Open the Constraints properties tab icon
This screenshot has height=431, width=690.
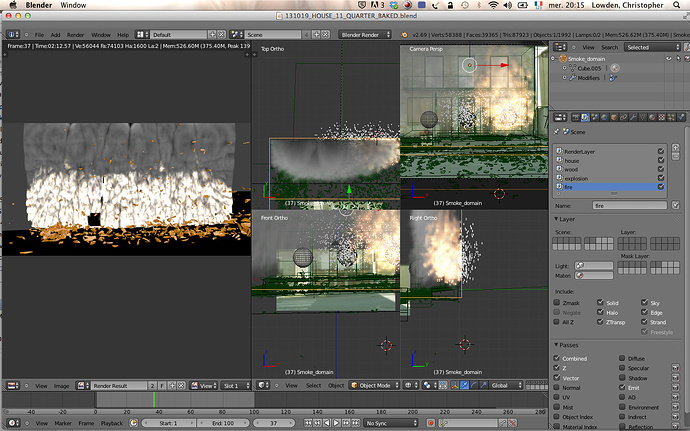pos(624,117)
